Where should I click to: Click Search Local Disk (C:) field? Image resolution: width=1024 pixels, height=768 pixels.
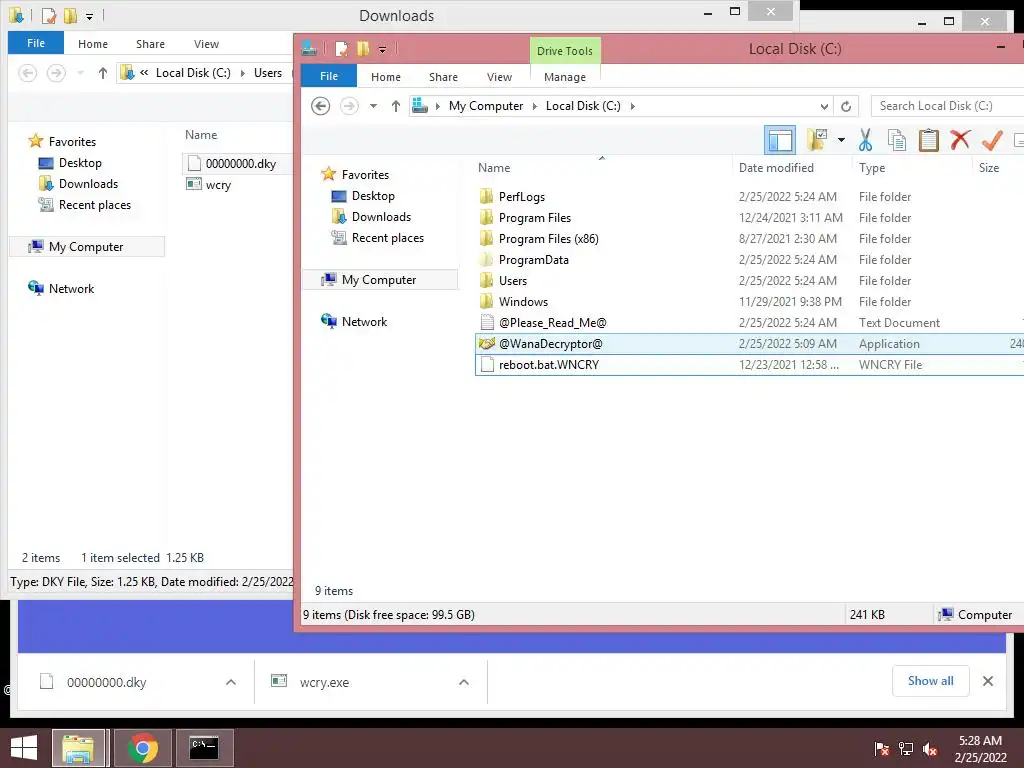947,106
